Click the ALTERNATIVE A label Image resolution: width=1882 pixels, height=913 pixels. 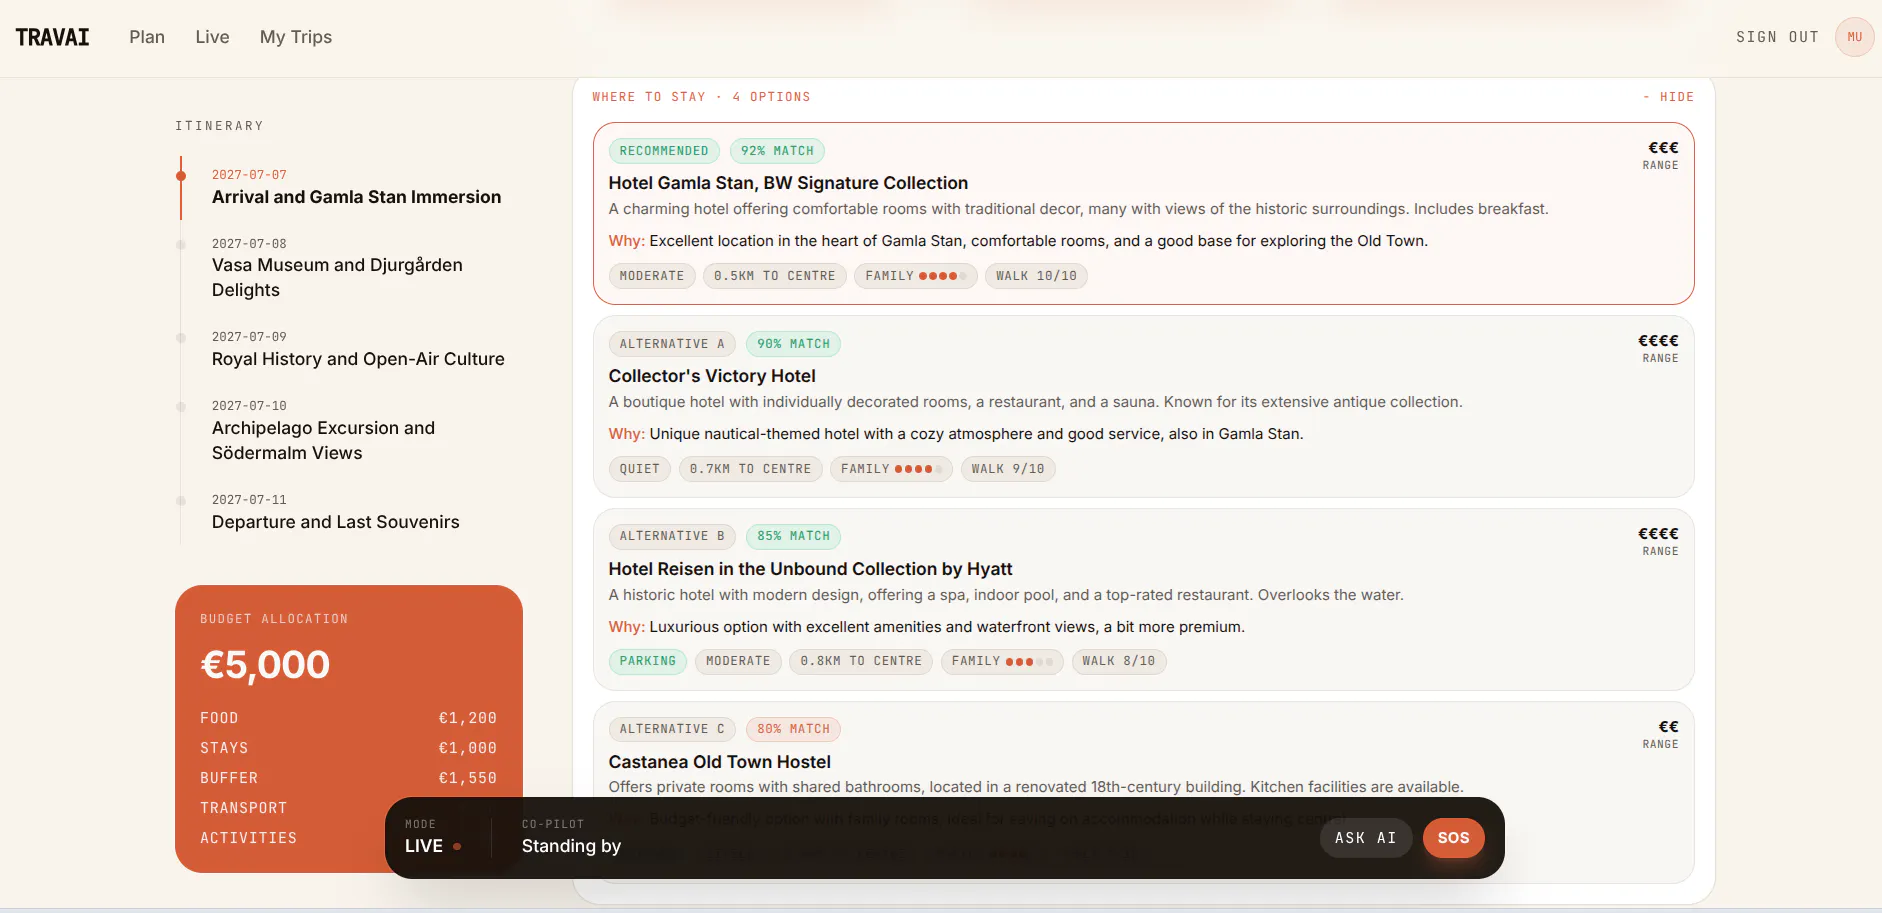coord(672,344)
